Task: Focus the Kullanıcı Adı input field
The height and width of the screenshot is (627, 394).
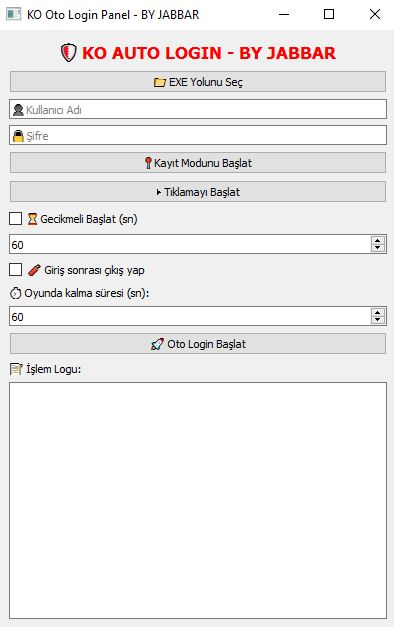Action: [198, 109]
